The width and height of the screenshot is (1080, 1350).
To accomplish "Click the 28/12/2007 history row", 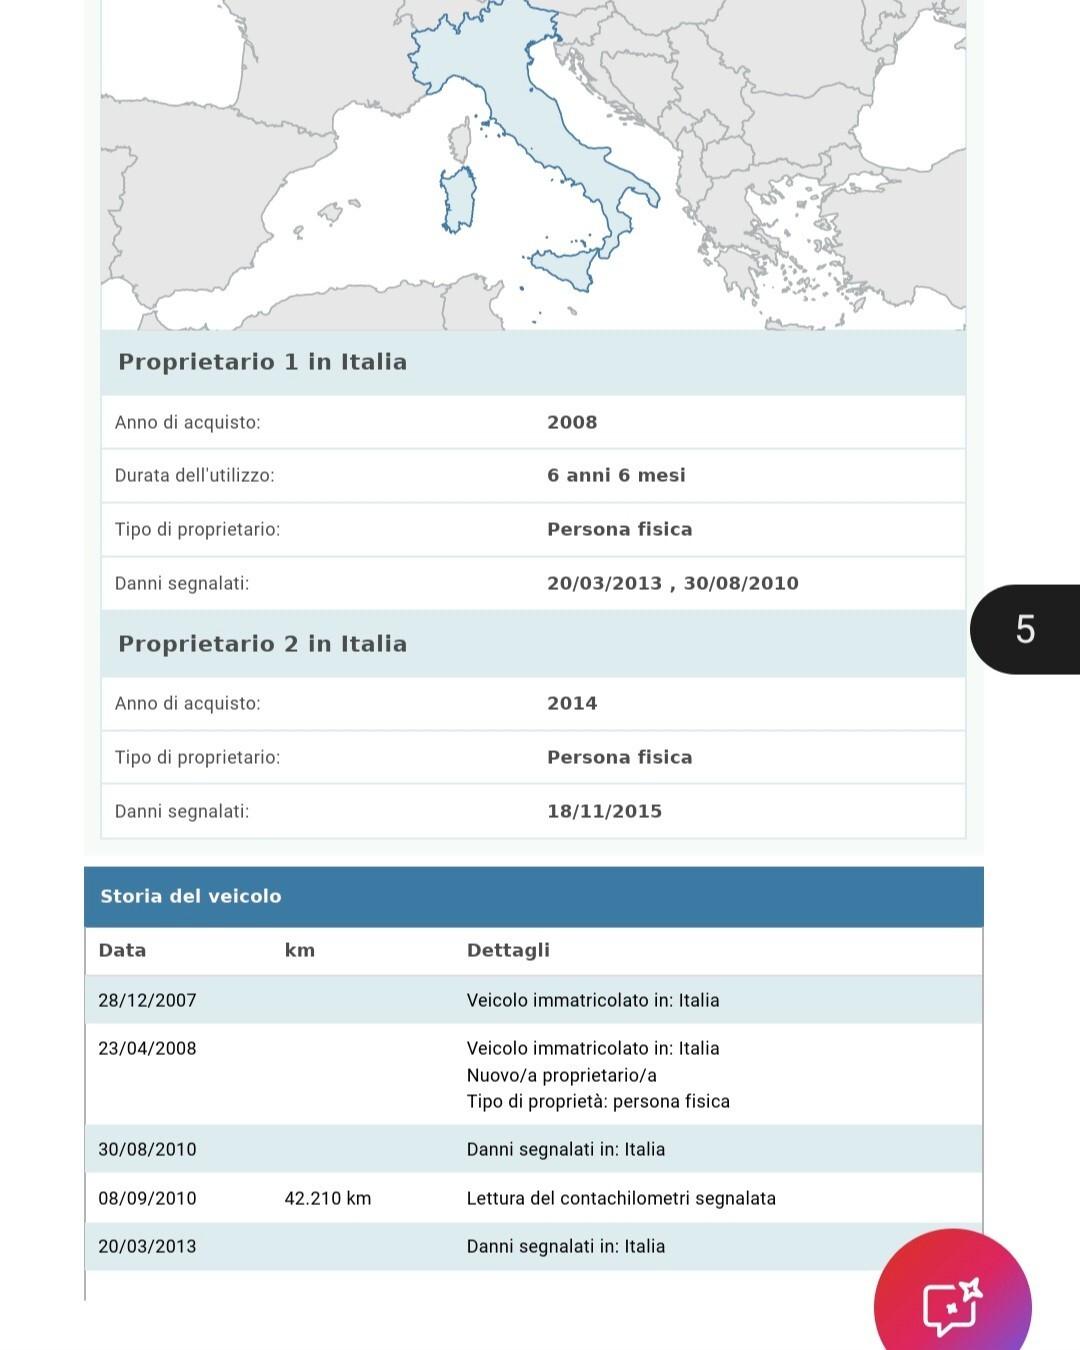I will [x=533, y=1000].
